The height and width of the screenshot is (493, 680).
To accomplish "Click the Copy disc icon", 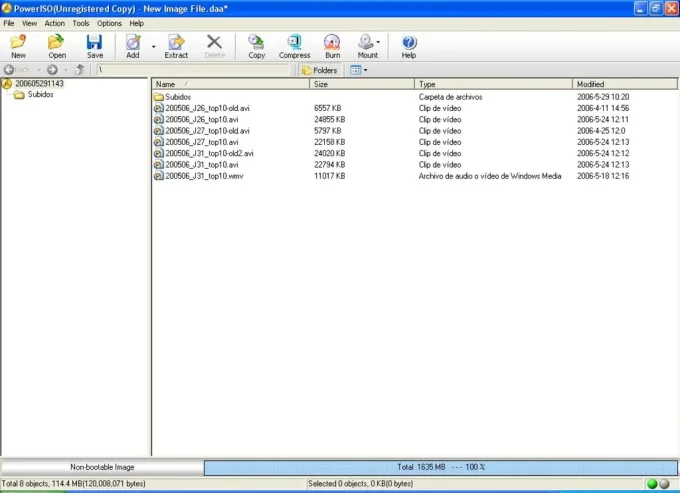I will [x=256, y=46].
